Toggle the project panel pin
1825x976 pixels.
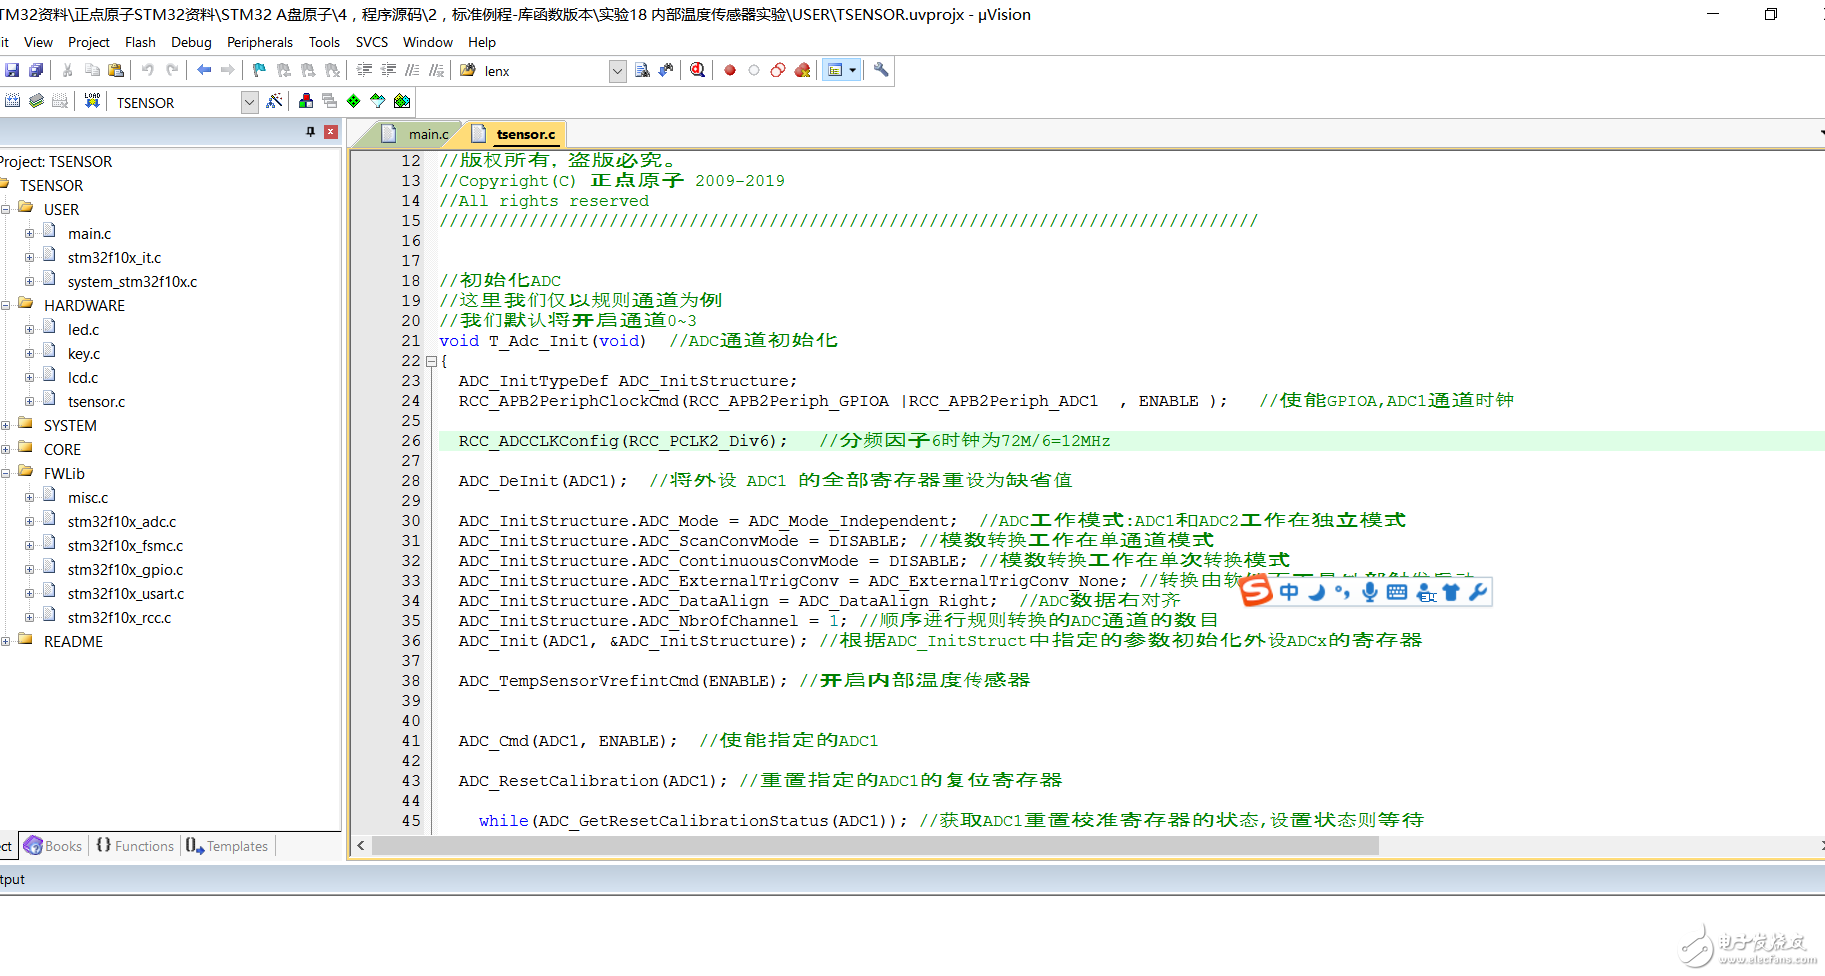tap(310, 132)
